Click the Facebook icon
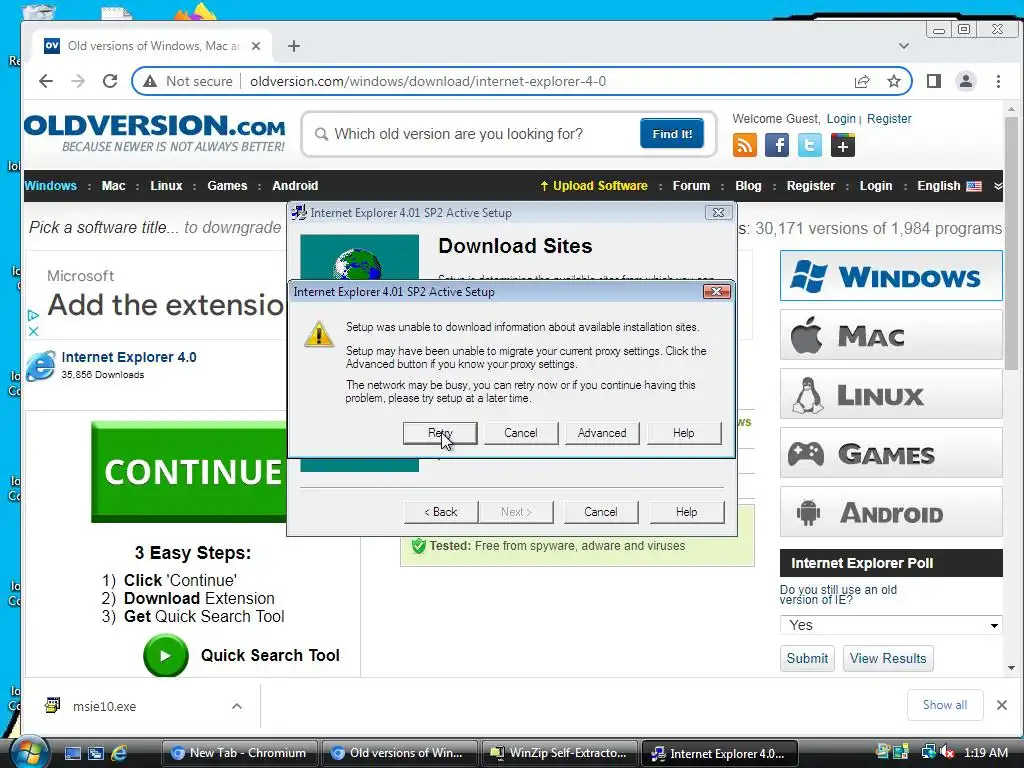 tap(776, 145)
